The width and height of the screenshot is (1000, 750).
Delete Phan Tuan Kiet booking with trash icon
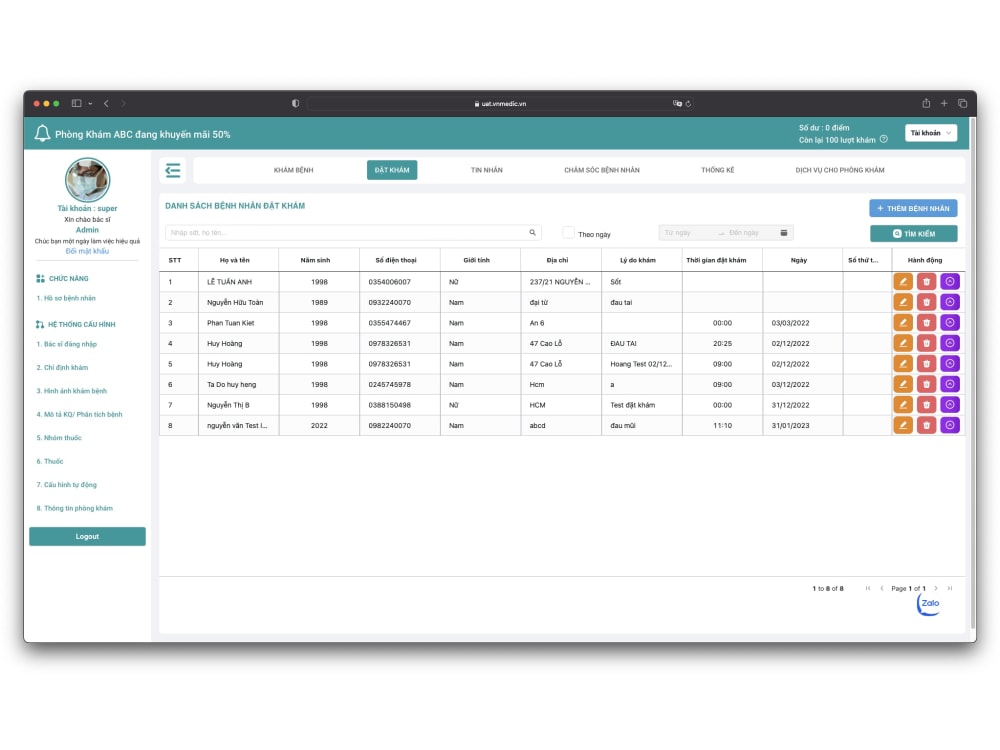pos(926,323)
